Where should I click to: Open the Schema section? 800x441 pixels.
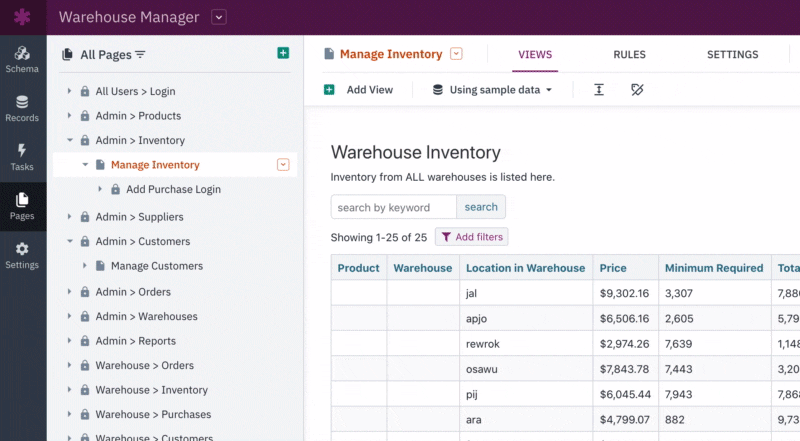click(22, 60)
